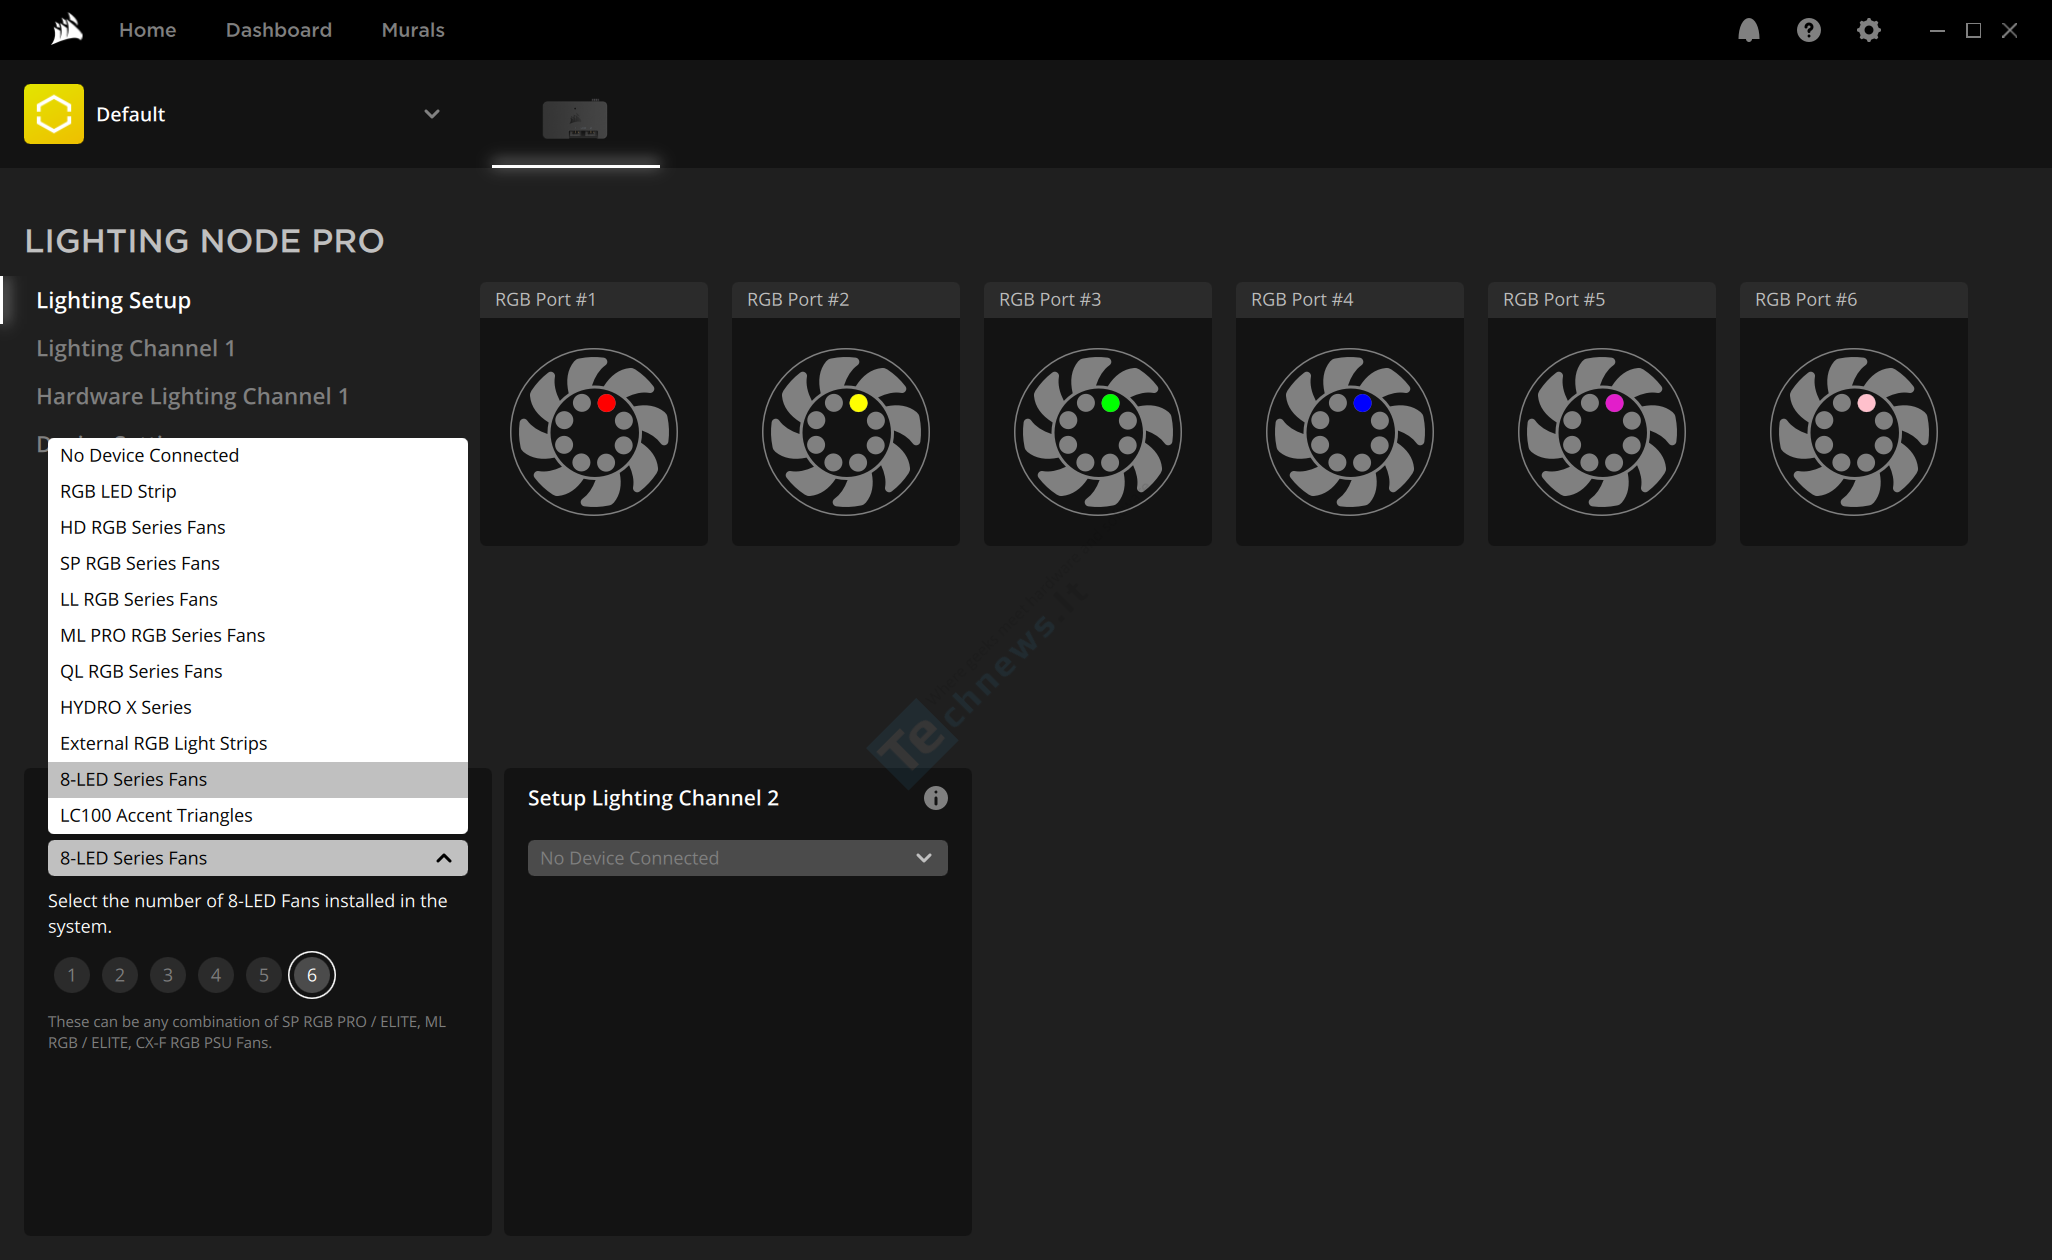The image size is (2053, 1260).
Task: Choose QL RGB Series Fans option
Action: [258, 672]
